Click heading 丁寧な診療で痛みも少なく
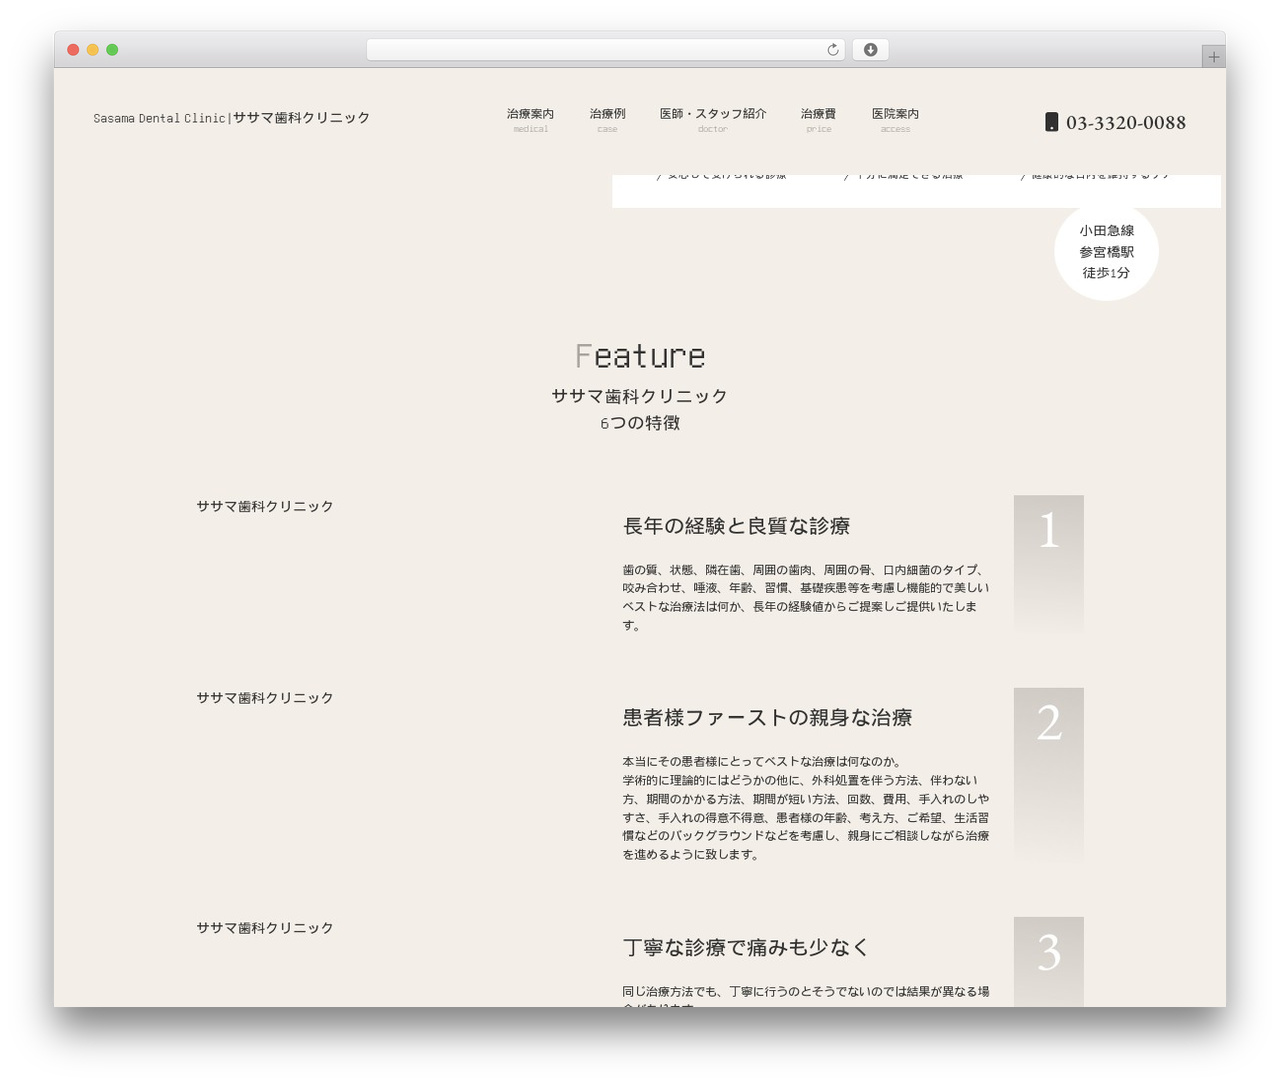This screenshot has height=1084, width=1280. click(746, 948)
